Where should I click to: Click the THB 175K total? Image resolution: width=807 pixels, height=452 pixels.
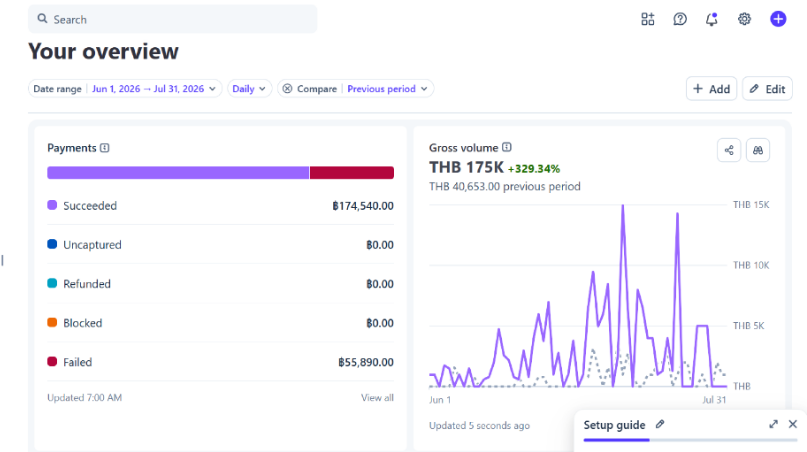466,167
